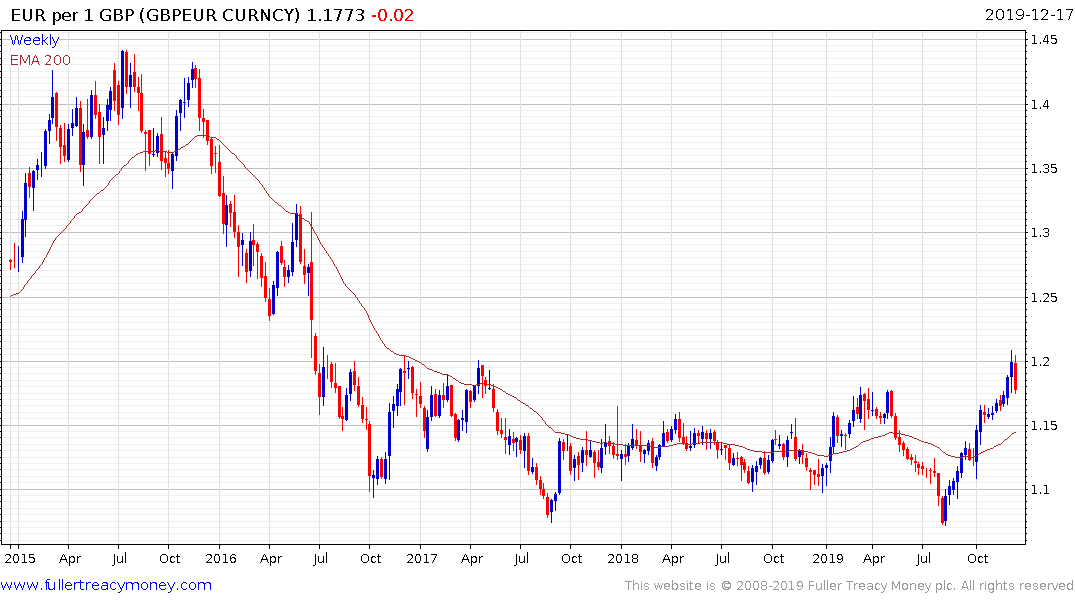Open the www.fullertreacymoney.com link
1075x600 pixels.
pos(106,585)
